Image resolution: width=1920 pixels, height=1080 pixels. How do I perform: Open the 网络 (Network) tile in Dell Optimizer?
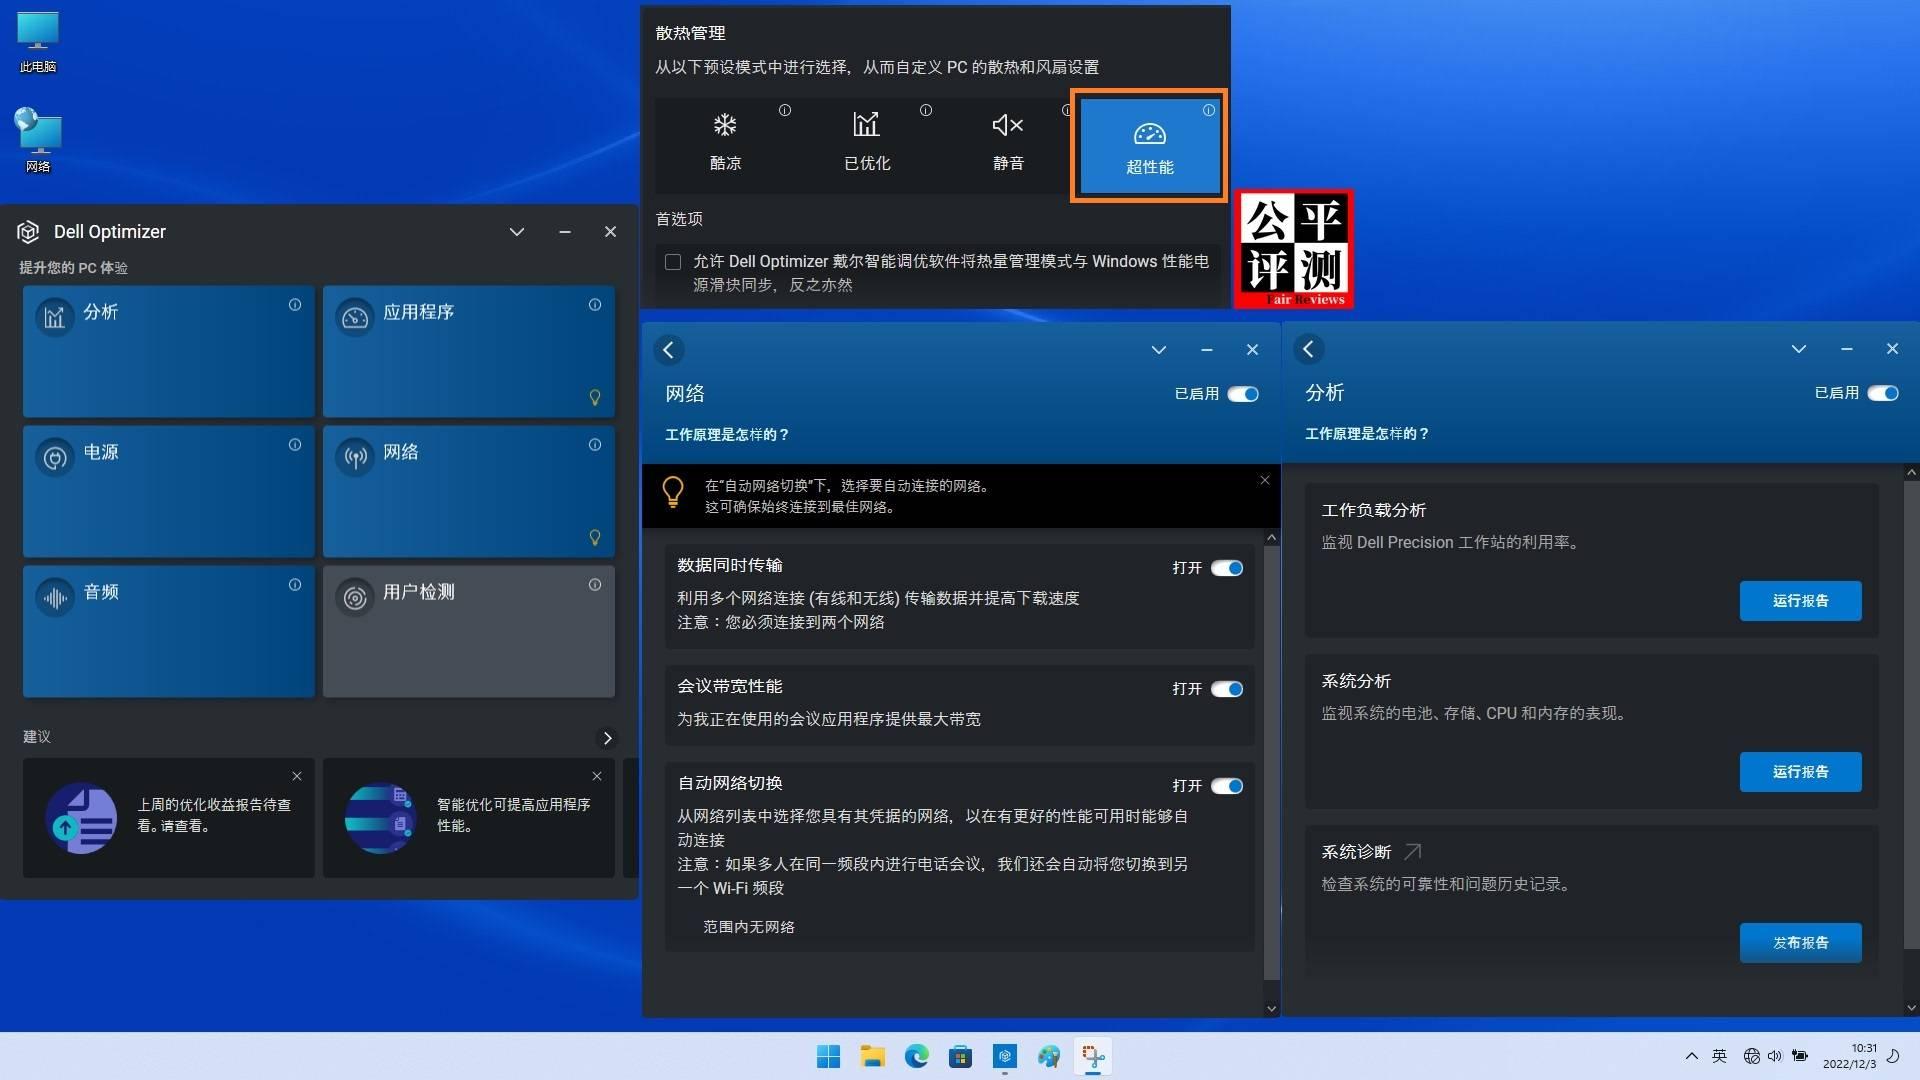(468, 491)
